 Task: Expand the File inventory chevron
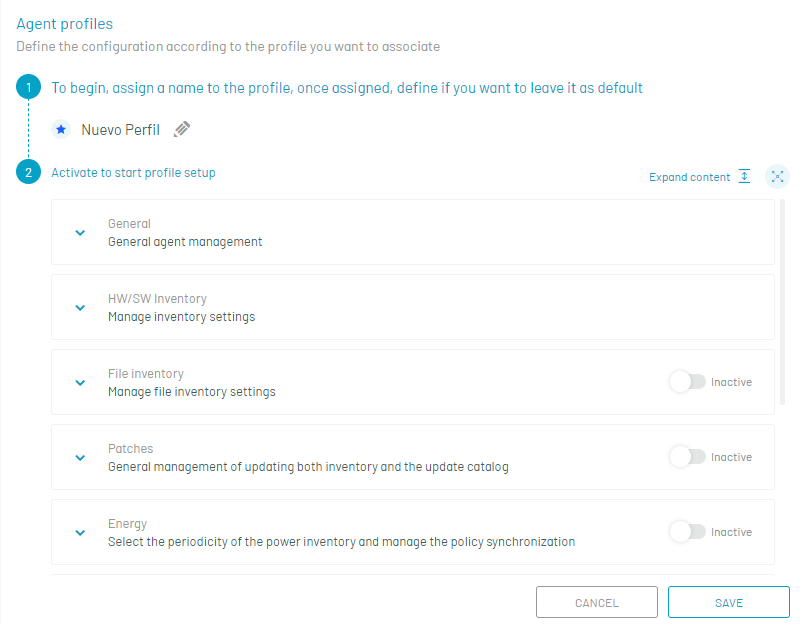80,382
